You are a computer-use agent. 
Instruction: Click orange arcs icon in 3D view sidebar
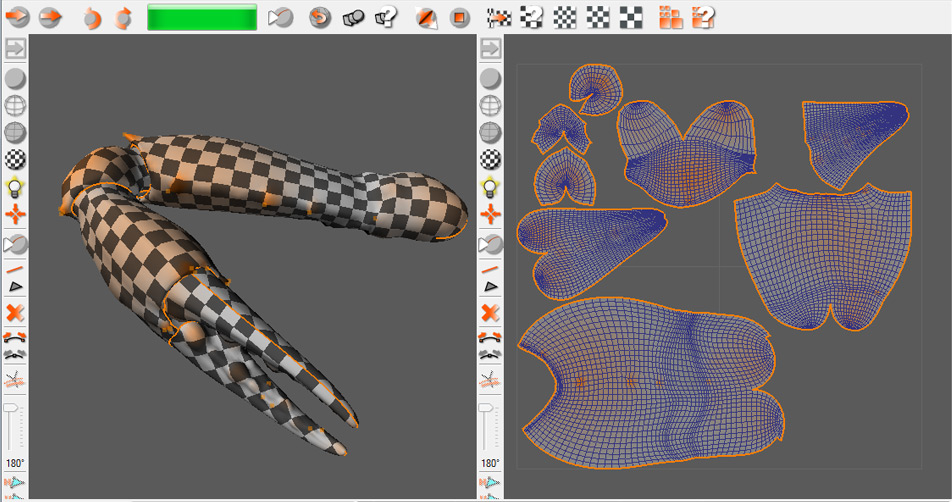(15, 337)
